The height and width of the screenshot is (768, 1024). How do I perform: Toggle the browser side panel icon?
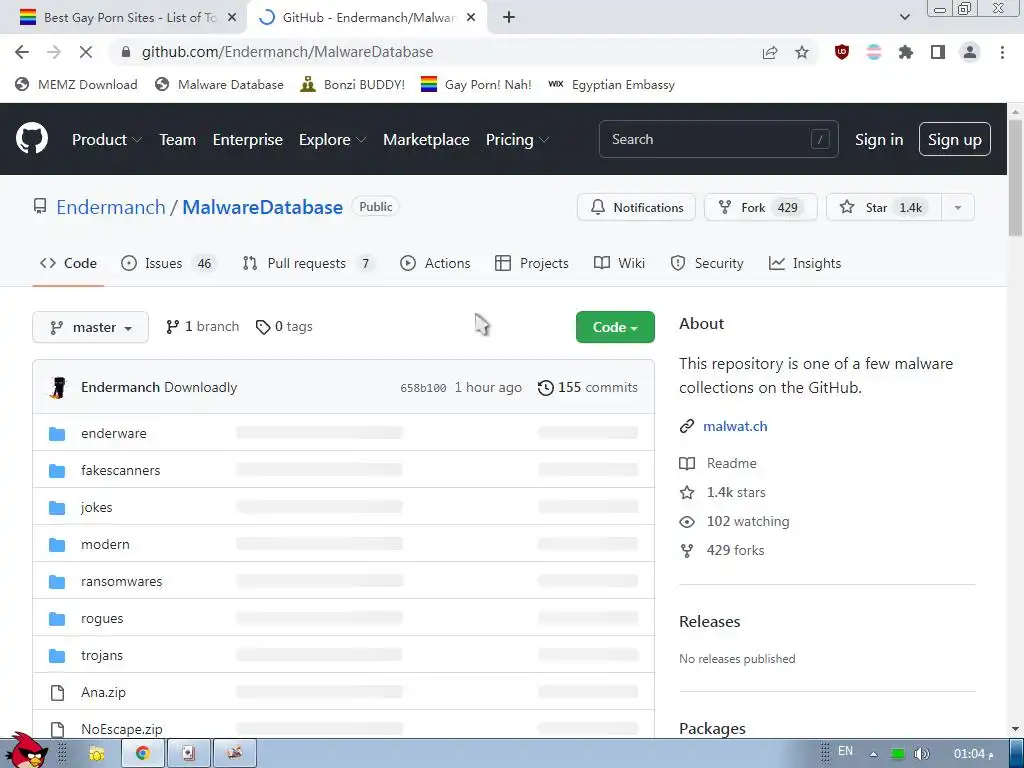tap(938, 52)
